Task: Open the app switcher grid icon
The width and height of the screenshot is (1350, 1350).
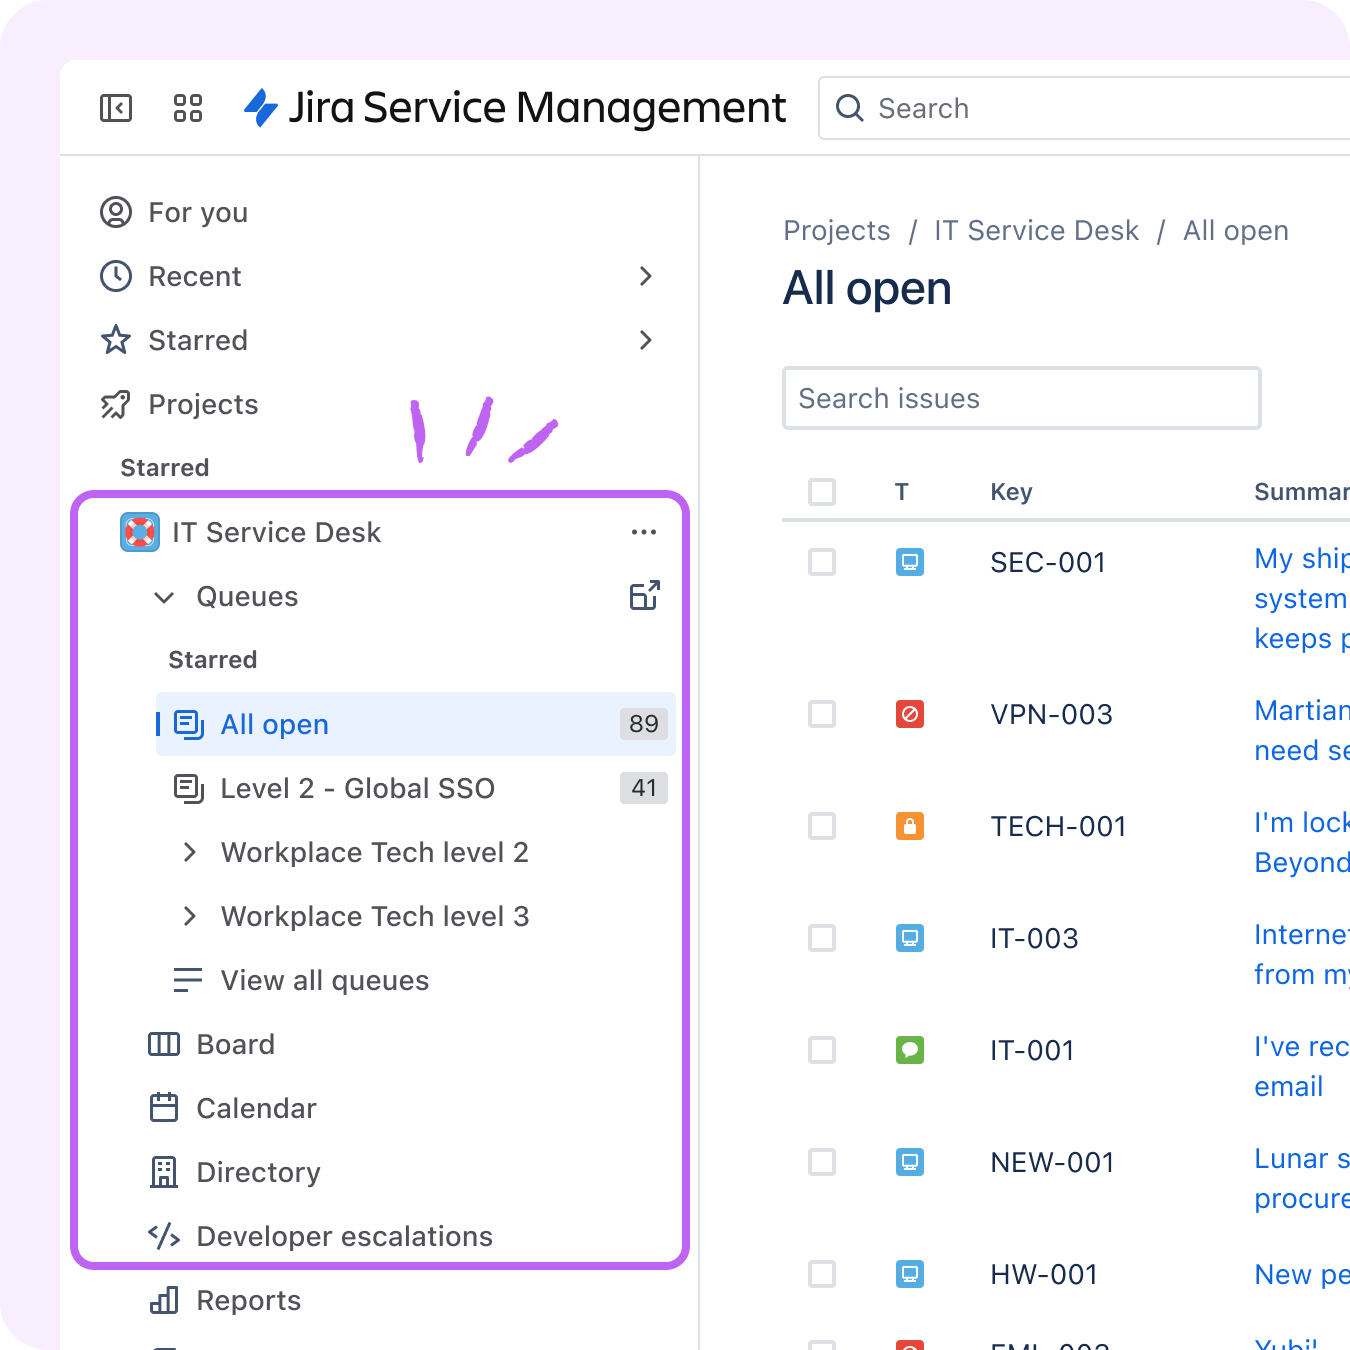Action: click(x=187, y=107)
